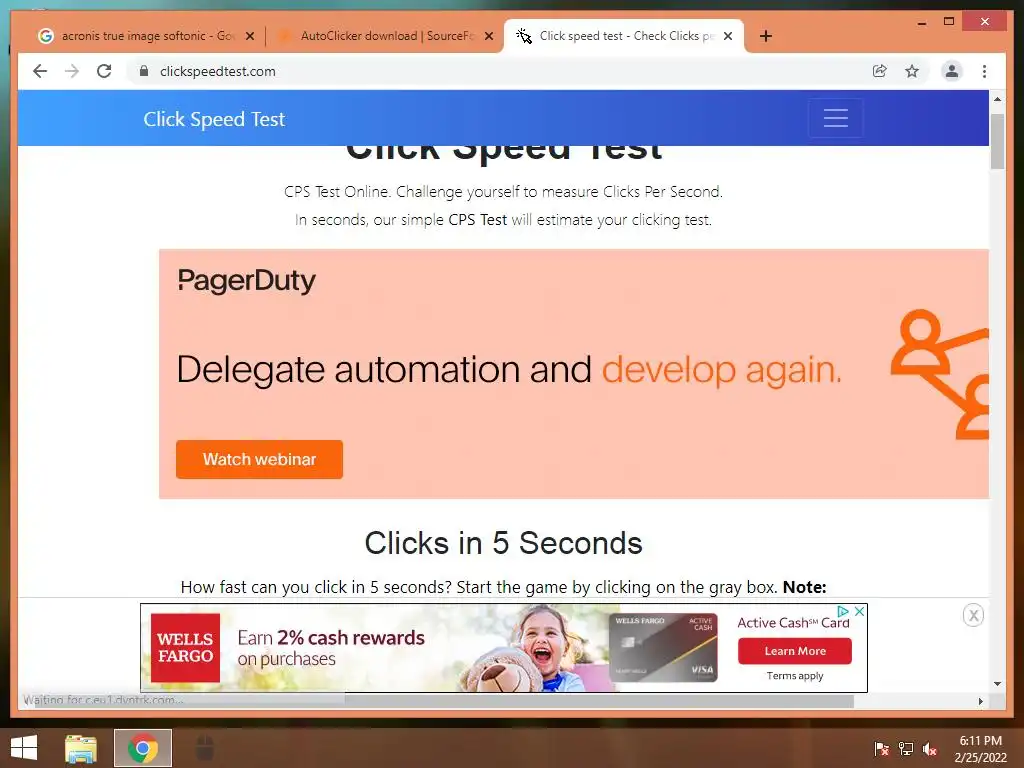1024x768 pixels.
Task: Click the Click Speed Test site logo
Action: coord(214,119)
